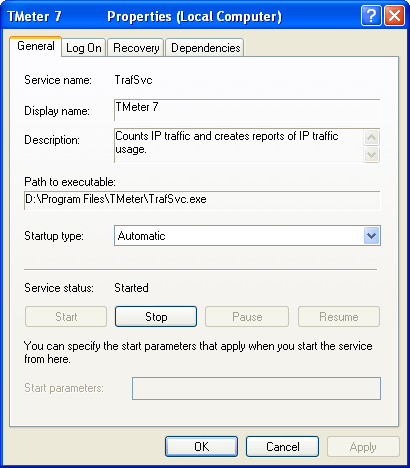Viewport: 410px width, 468px height.
Task: Switch to the General tab
Action: click(36, 46)
